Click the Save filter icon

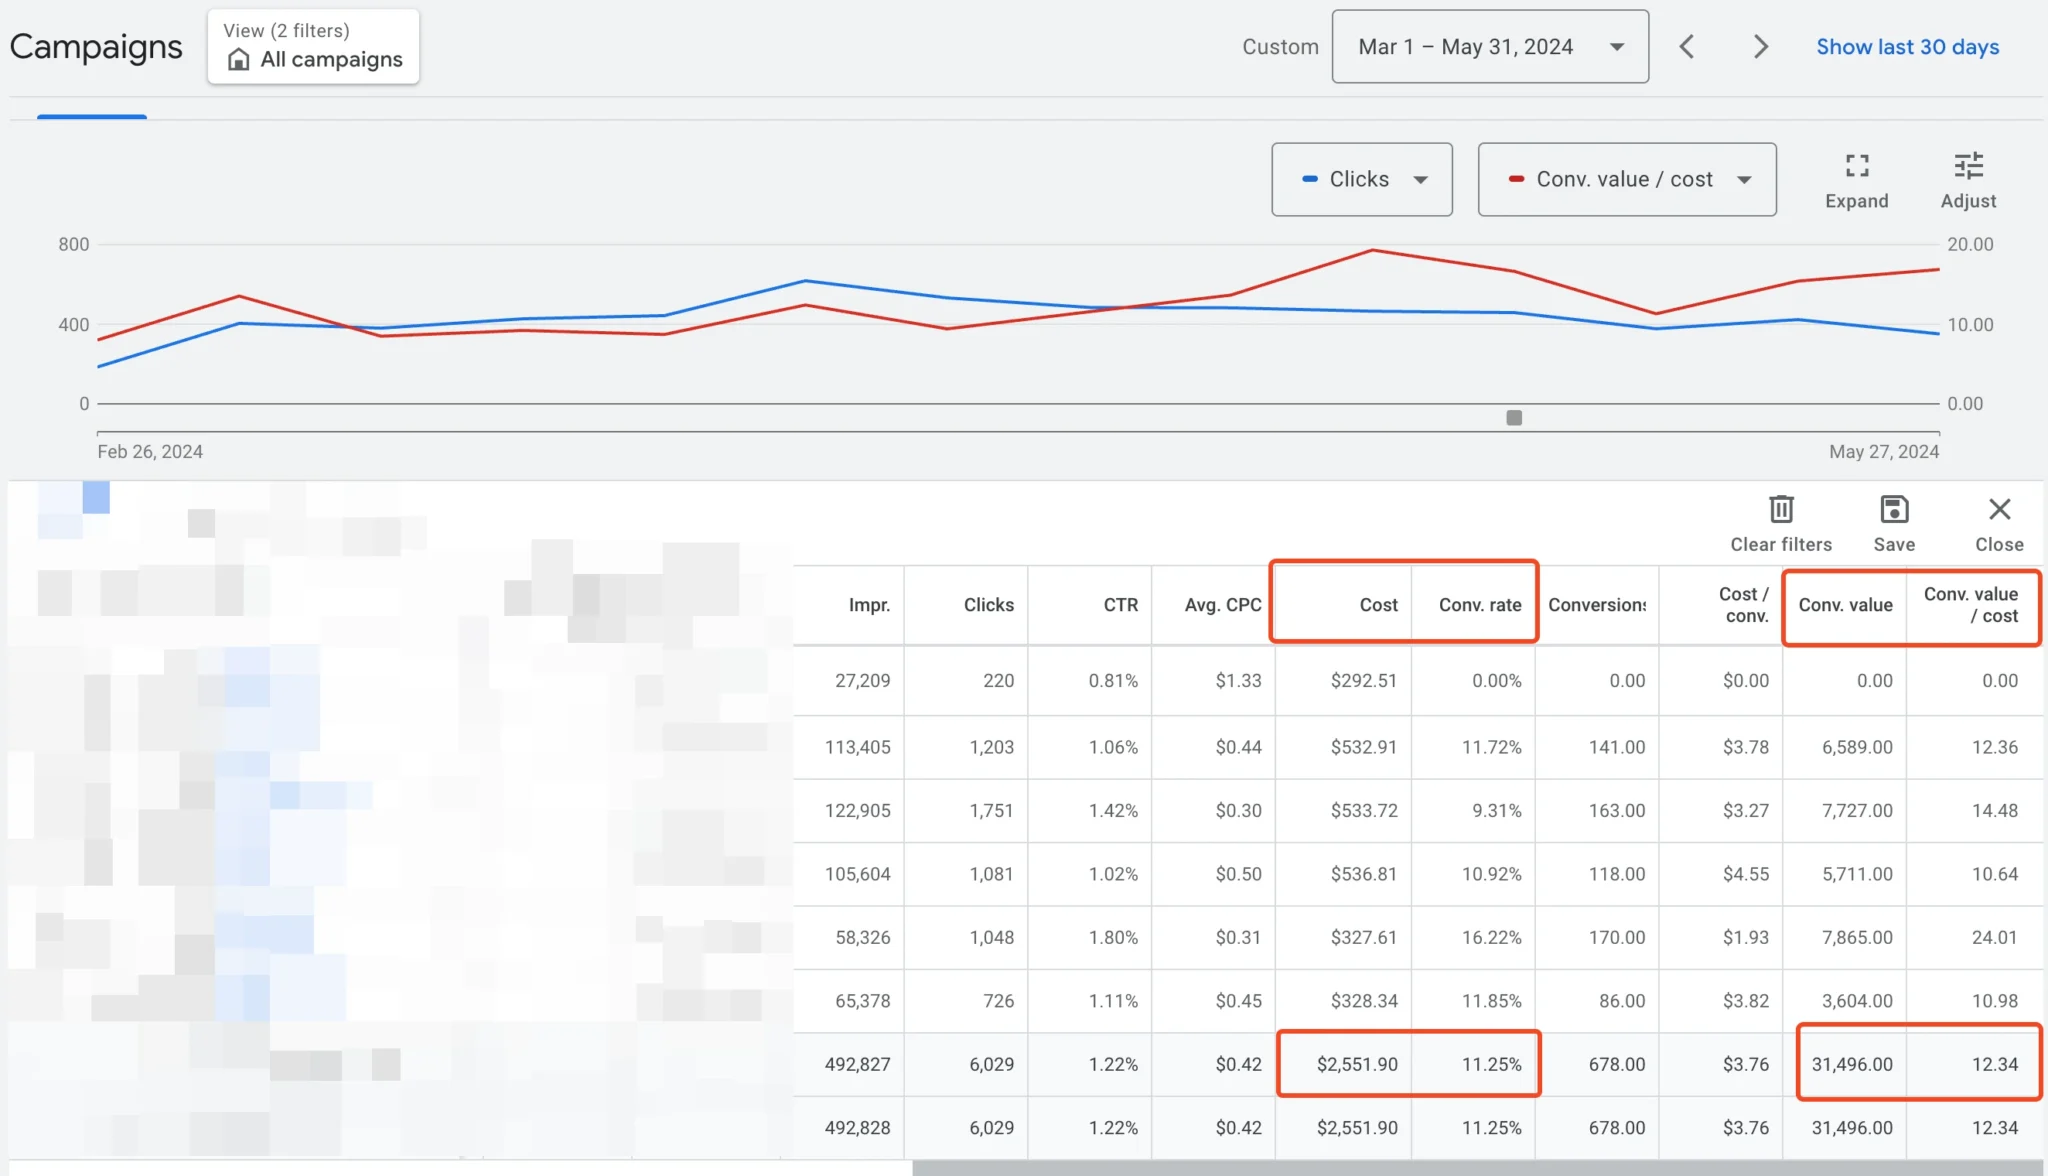pyautogui.click(x=1893, y=510)
